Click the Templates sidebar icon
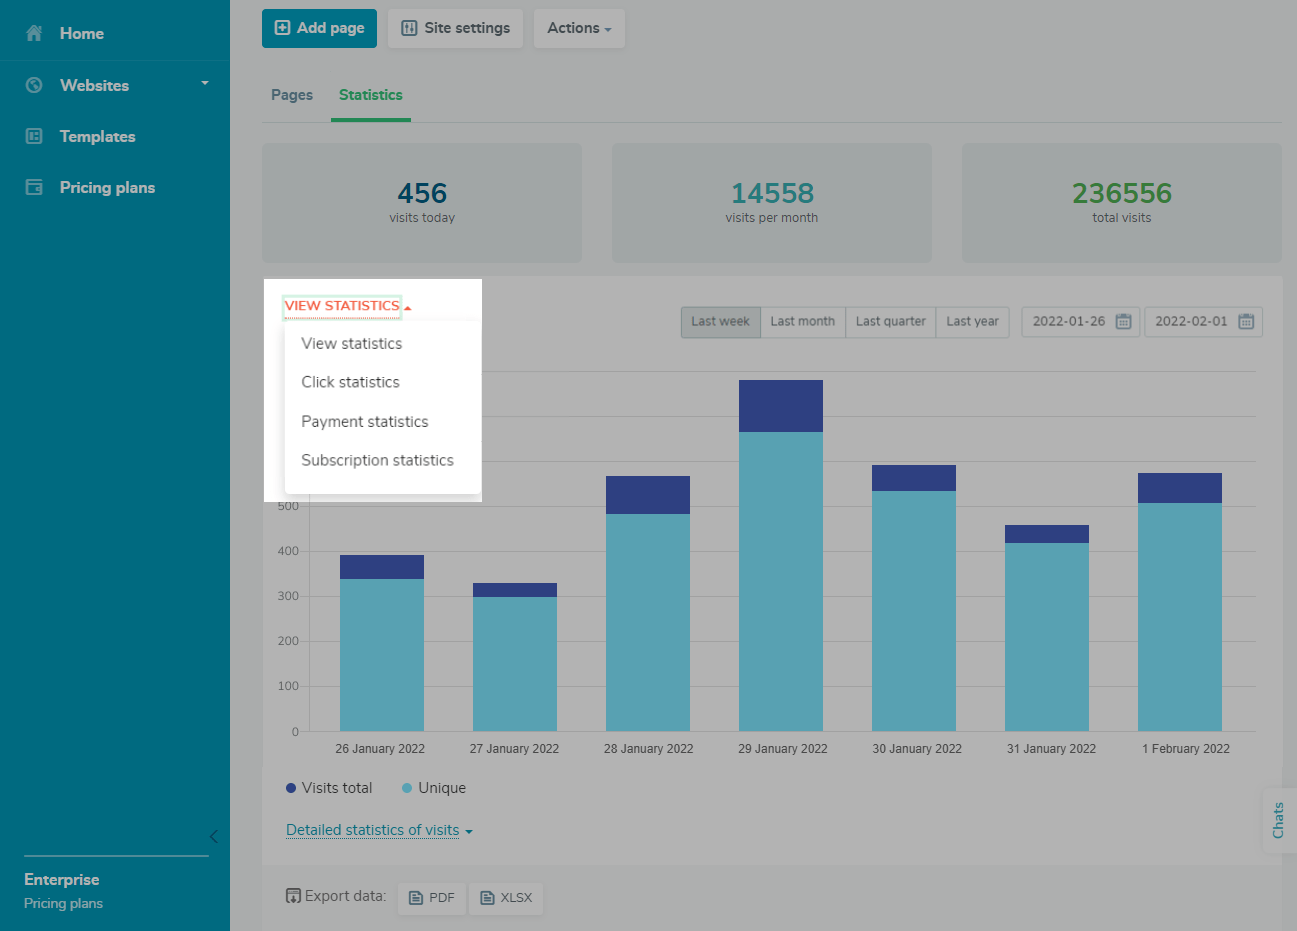The image size is (1297, 931). click(34, 136)
